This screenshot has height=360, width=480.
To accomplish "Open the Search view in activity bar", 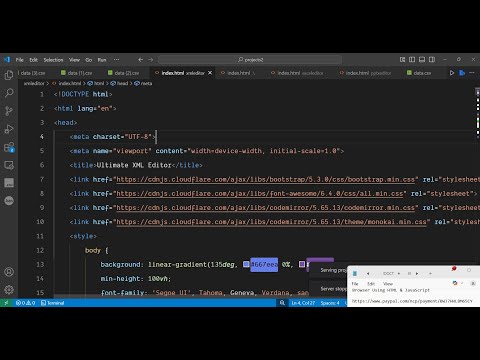I will click(9, 93).
